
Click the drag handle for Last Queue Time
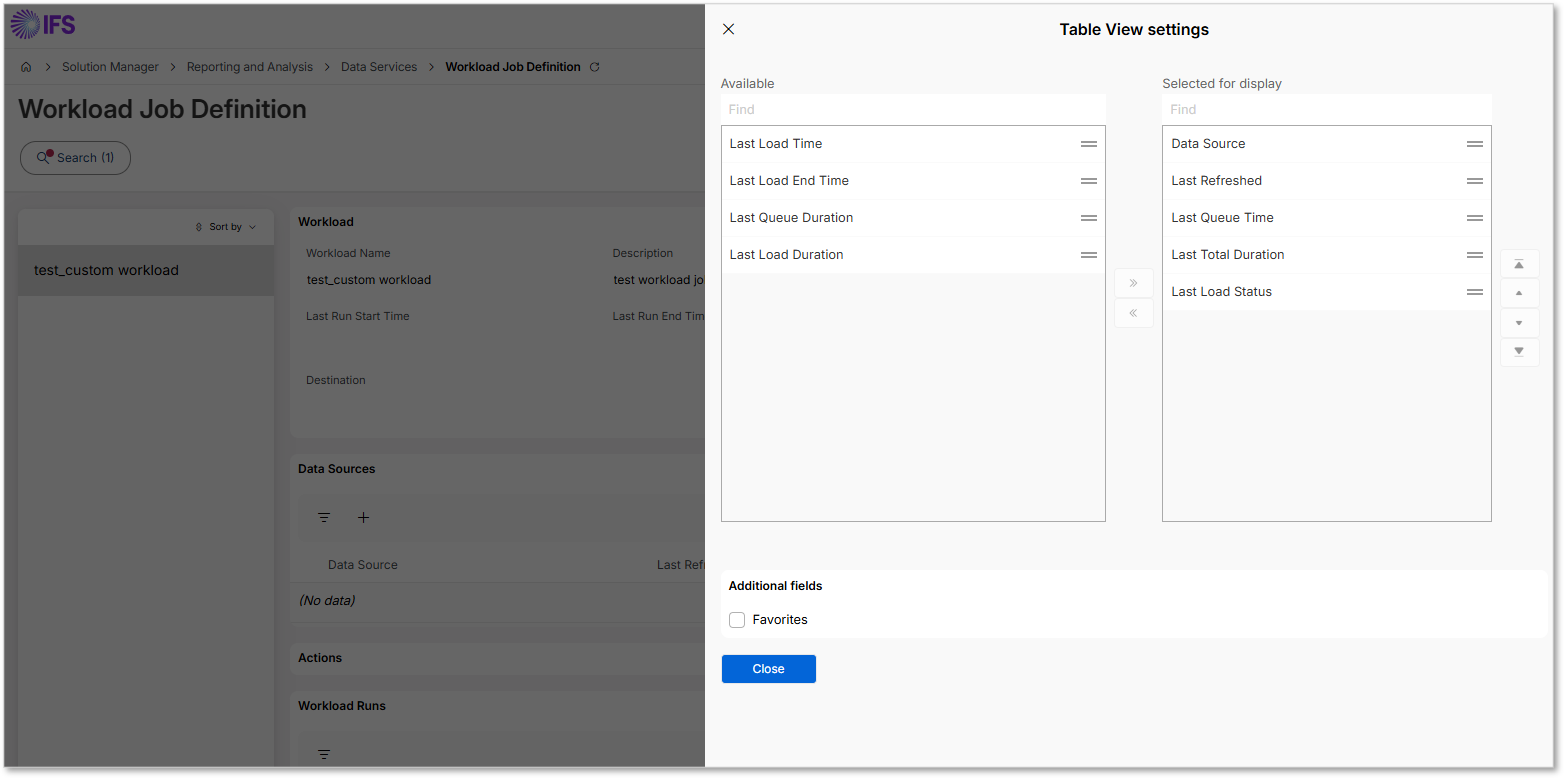(x=1475, y=218)
